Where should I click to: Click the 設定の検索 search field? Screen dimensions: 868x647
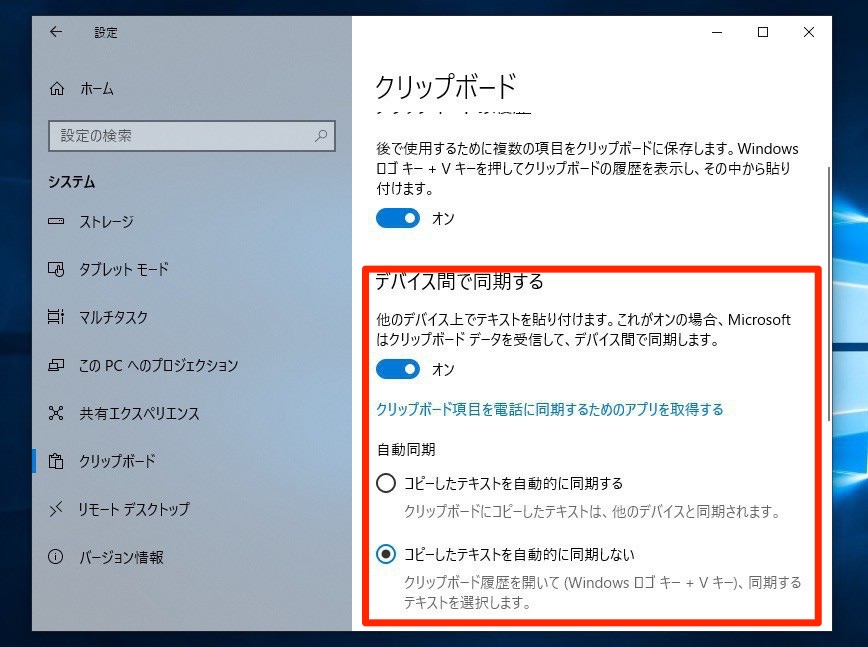[x=192, y=136]
